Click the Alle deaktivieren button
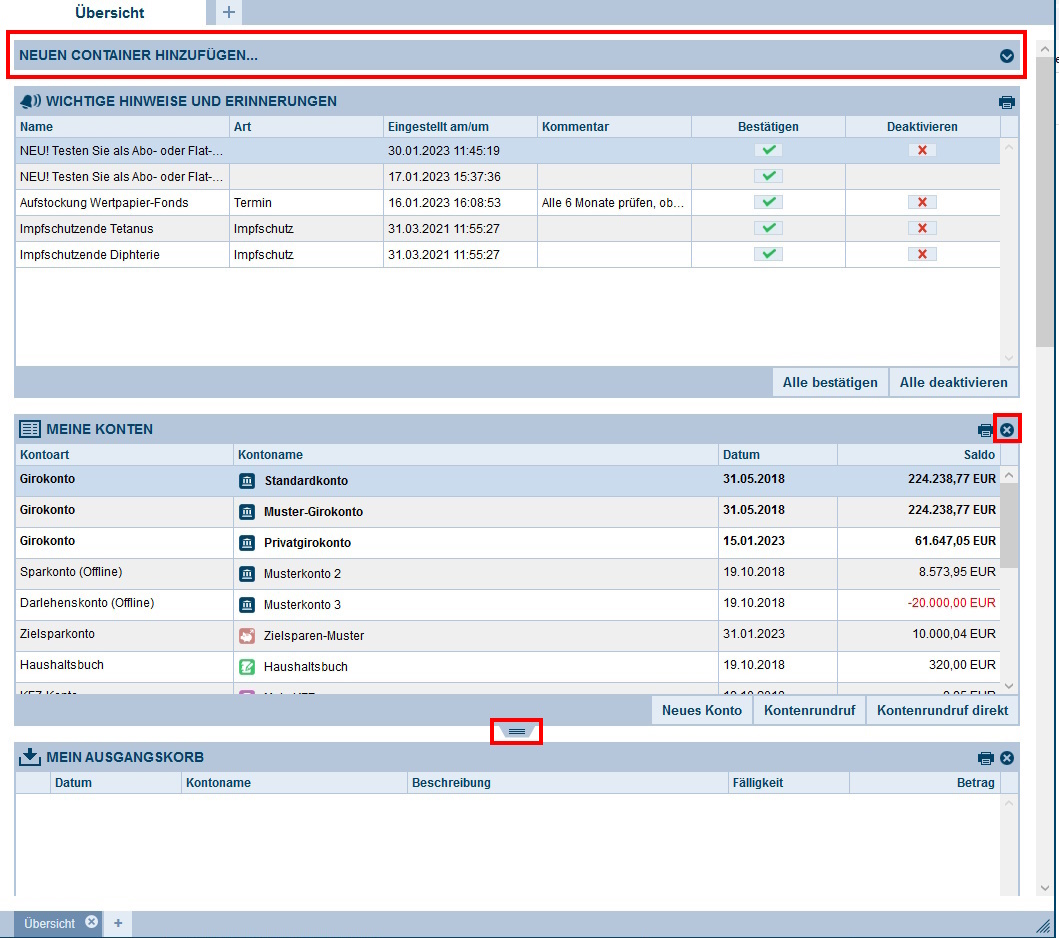The image size is (1059, 938). coord(954,382)
